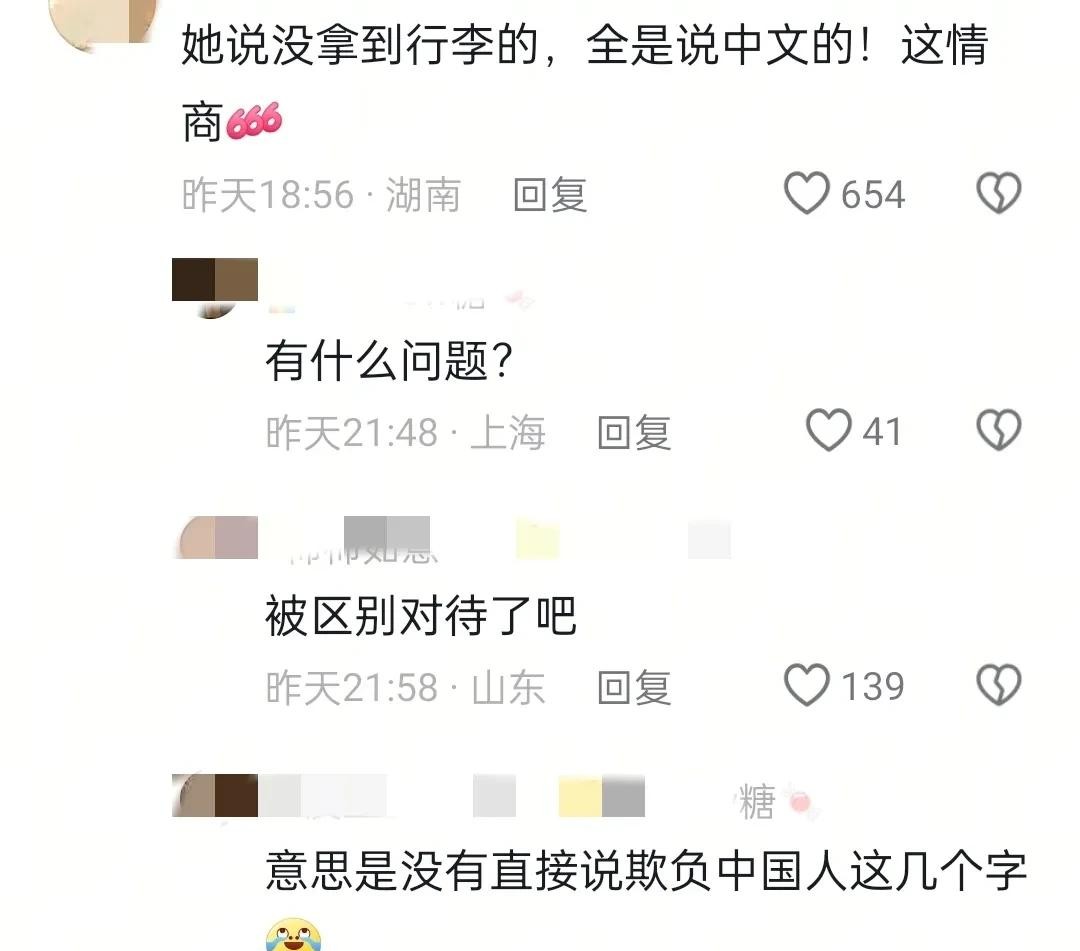The width and height of the screenshot is (1080, 951).
Task: Click the 666 sticker emoji
Action: click(254, 122)
